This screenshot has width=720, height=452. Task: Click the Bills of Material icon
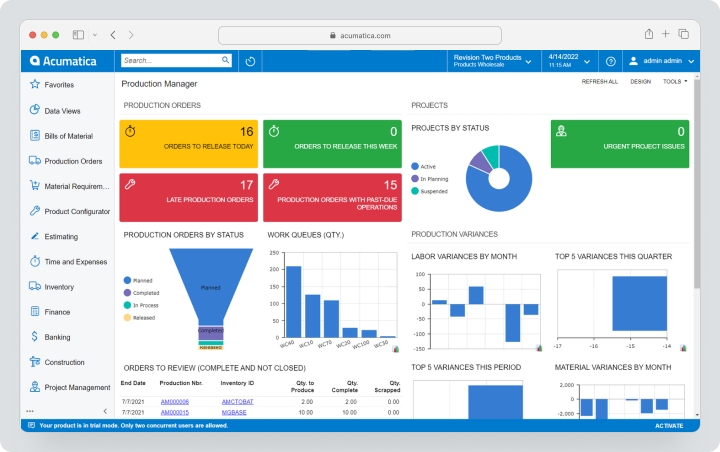35,135
